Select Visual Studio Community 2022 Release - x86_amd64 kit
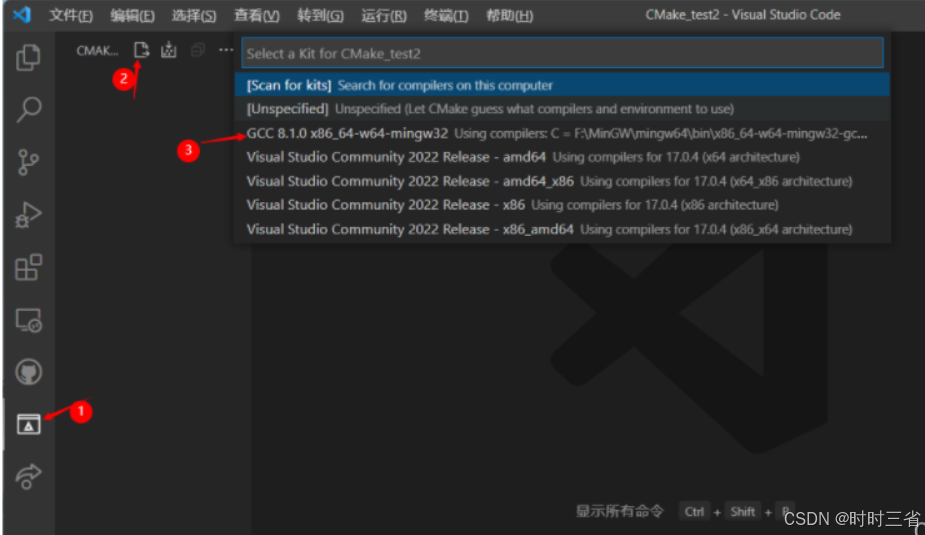This screenshot has height=535, width=925. pos(562,229)
